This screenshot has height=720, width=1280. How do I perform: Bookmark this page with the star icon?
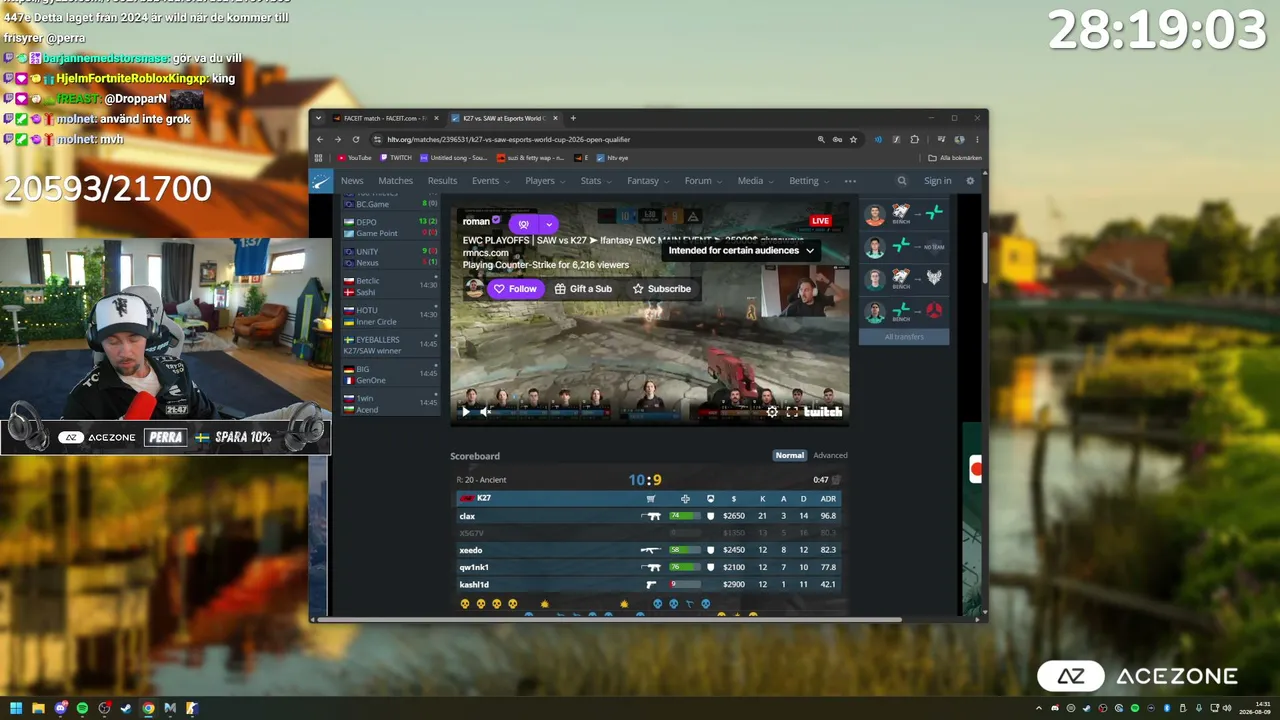[x=853, y=139]
